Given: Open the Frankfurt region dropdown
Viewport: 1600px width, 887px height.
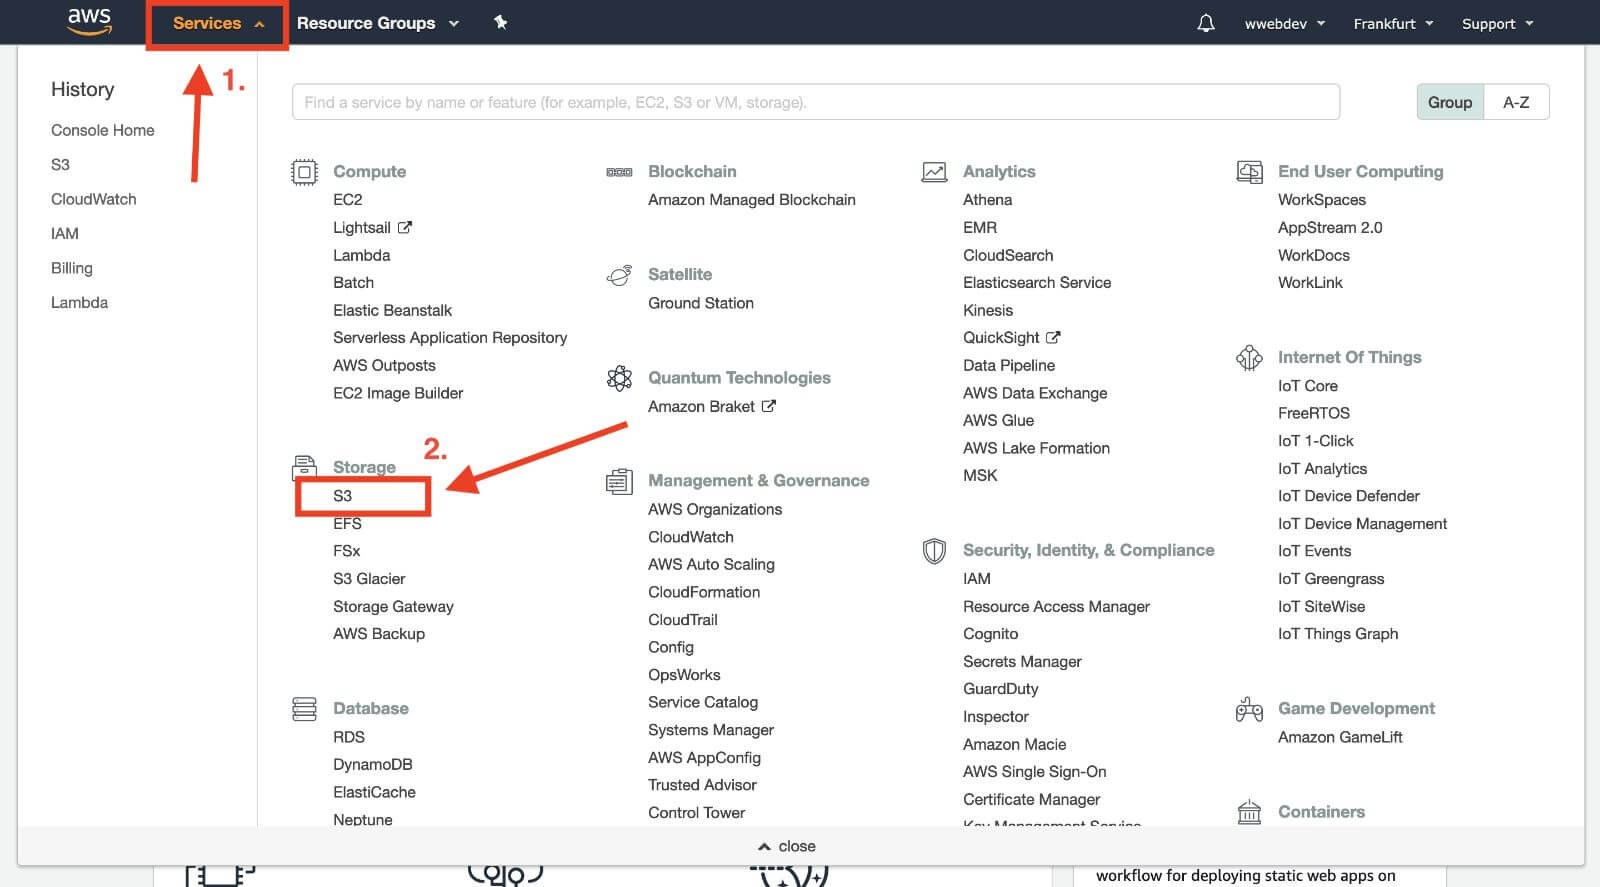Looking at the screenshot, I should point(1393,24).
